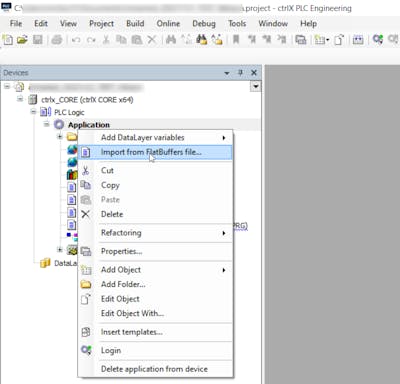400x384 pixels.
Task: Expand the Task Configuration node near bottom
Action: point(60,249)
